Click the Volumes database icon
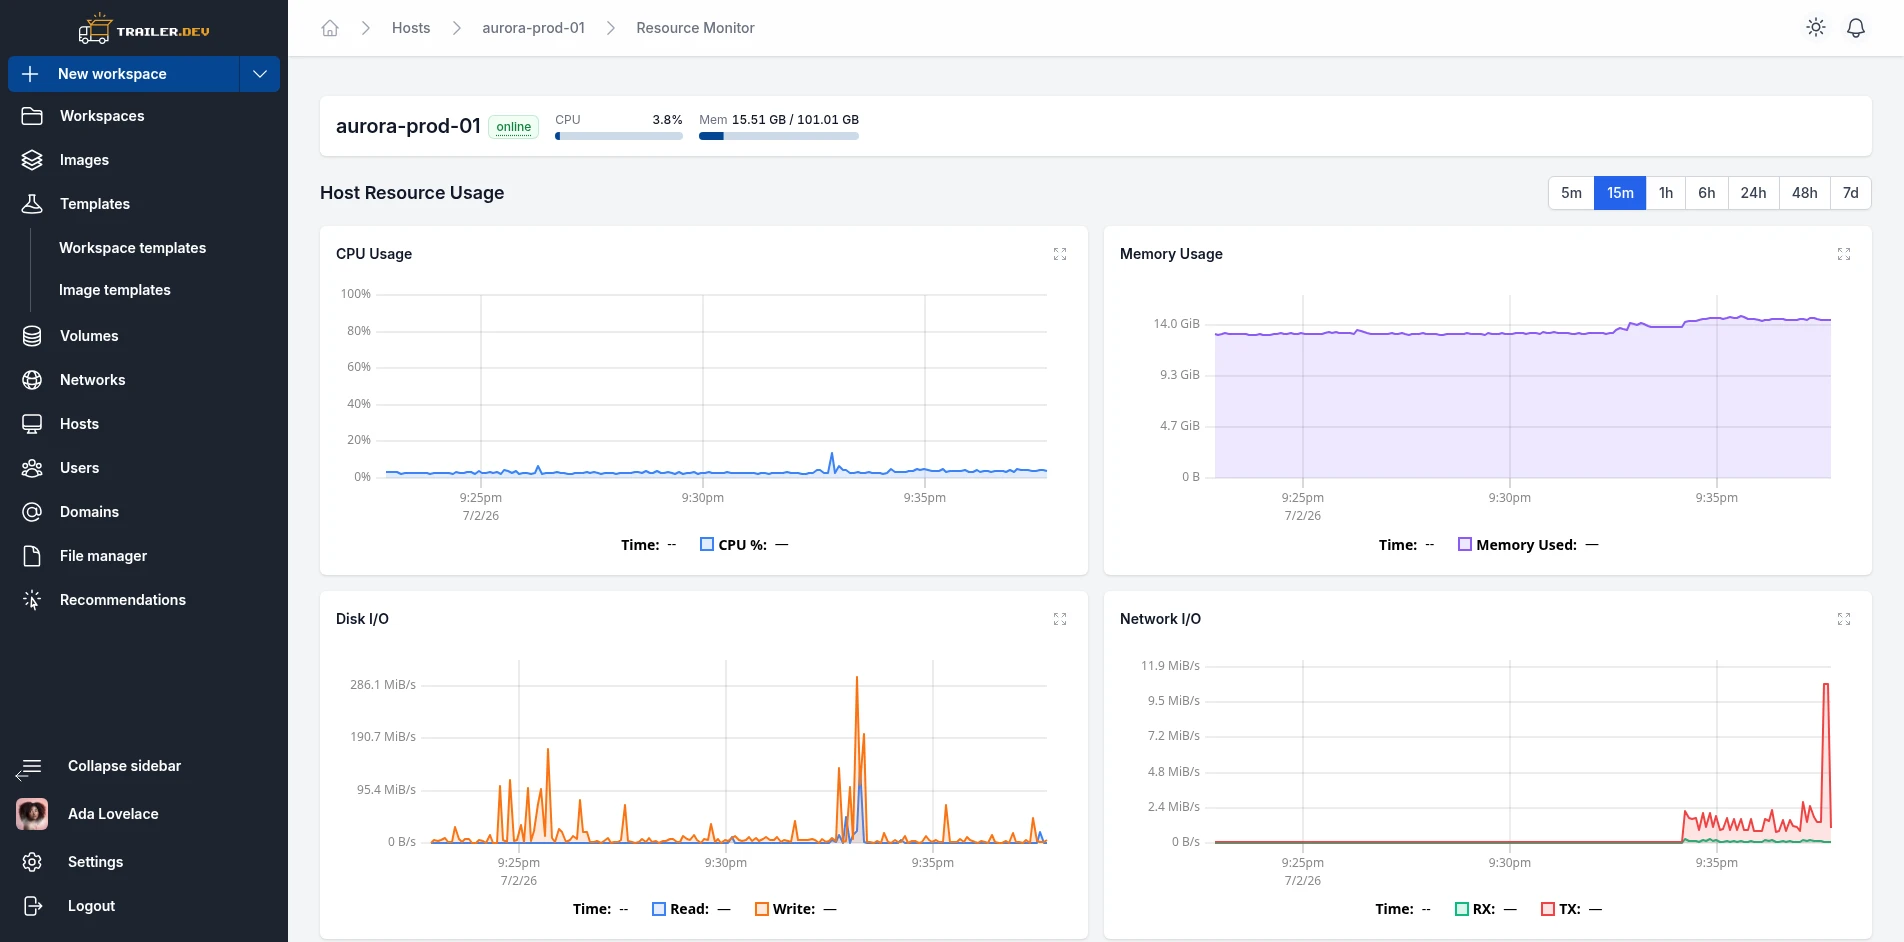1904x942 pixels. pyautogui.click(x=32, y=336)
